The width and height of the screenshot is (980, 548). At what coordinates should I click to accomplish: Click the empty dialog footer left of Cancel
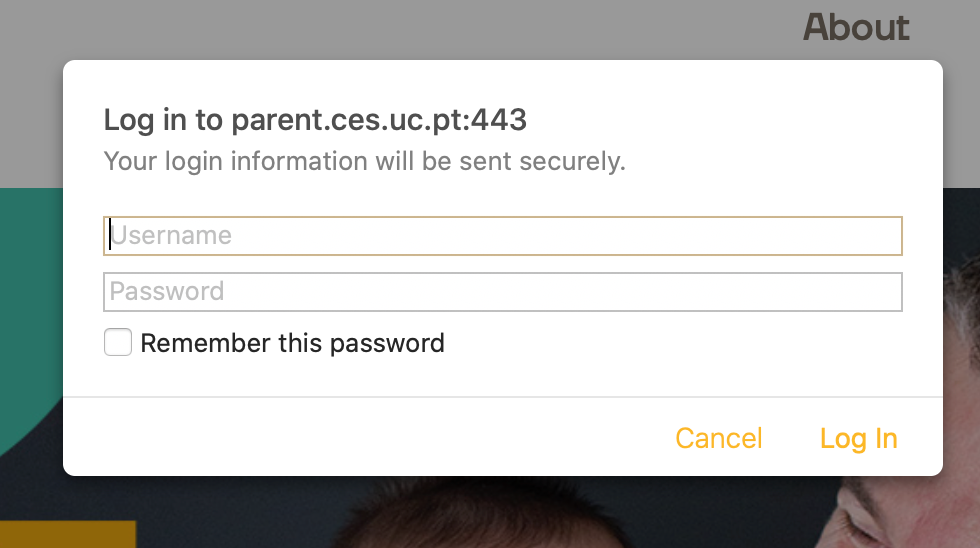click(350, 438)
